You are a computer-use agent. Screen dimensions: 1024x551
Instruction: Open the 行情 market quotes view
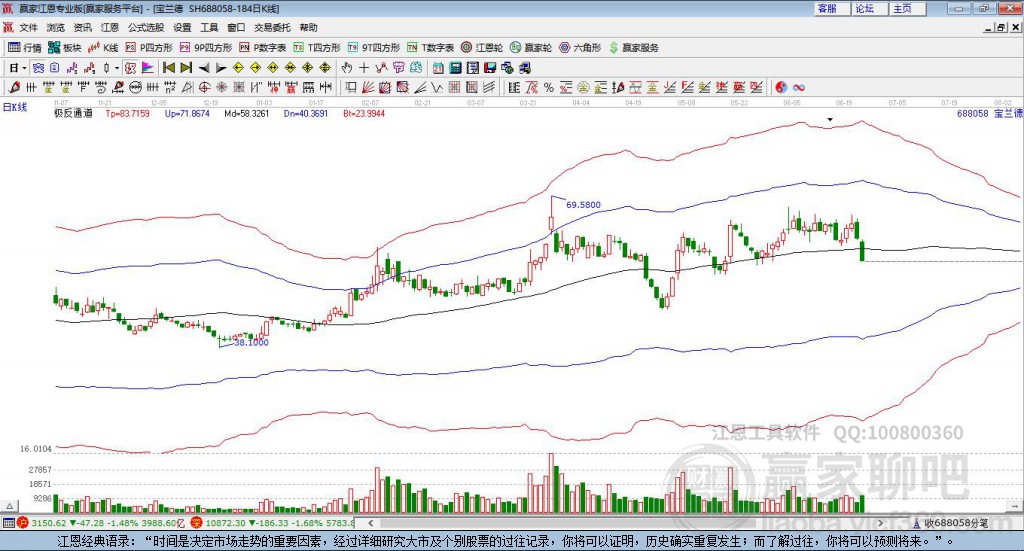[24, 48]
